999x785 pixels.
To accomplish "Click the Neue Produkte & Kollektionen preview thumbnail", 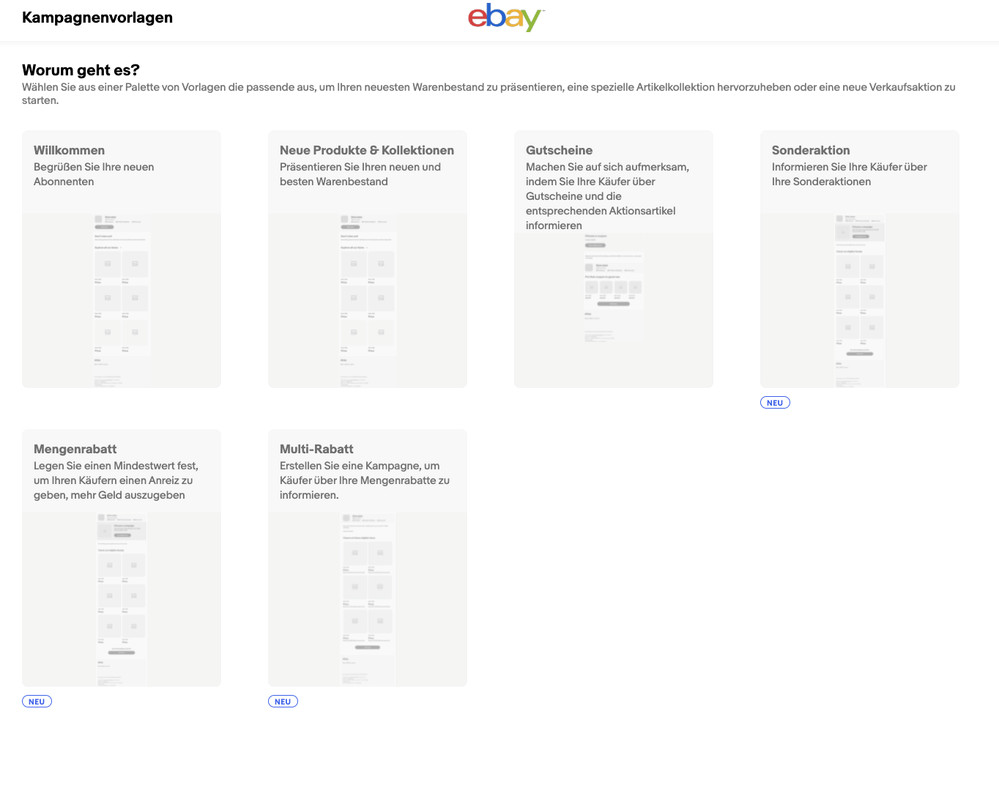I will click(367, 300).
